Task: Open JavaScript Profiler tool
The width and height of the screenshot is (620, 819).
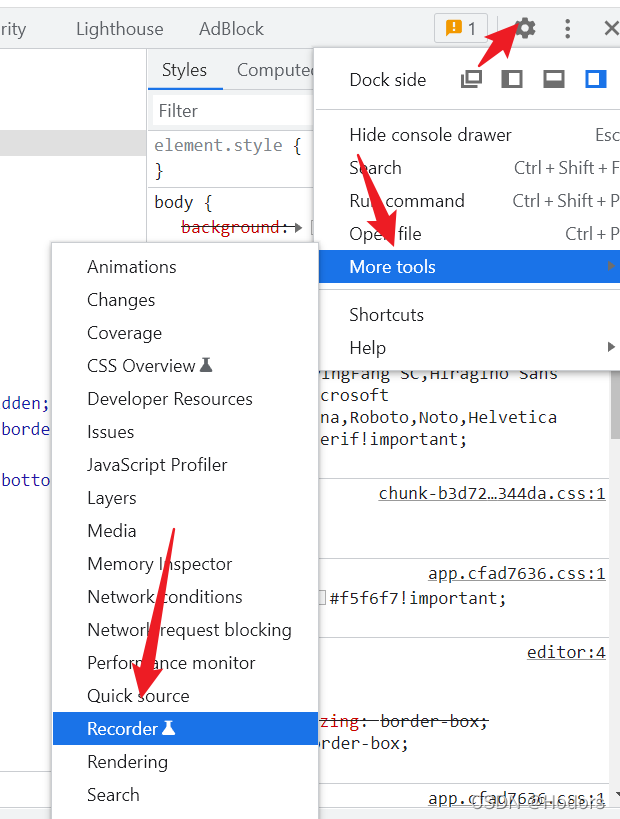Action: tap(185, 464)
